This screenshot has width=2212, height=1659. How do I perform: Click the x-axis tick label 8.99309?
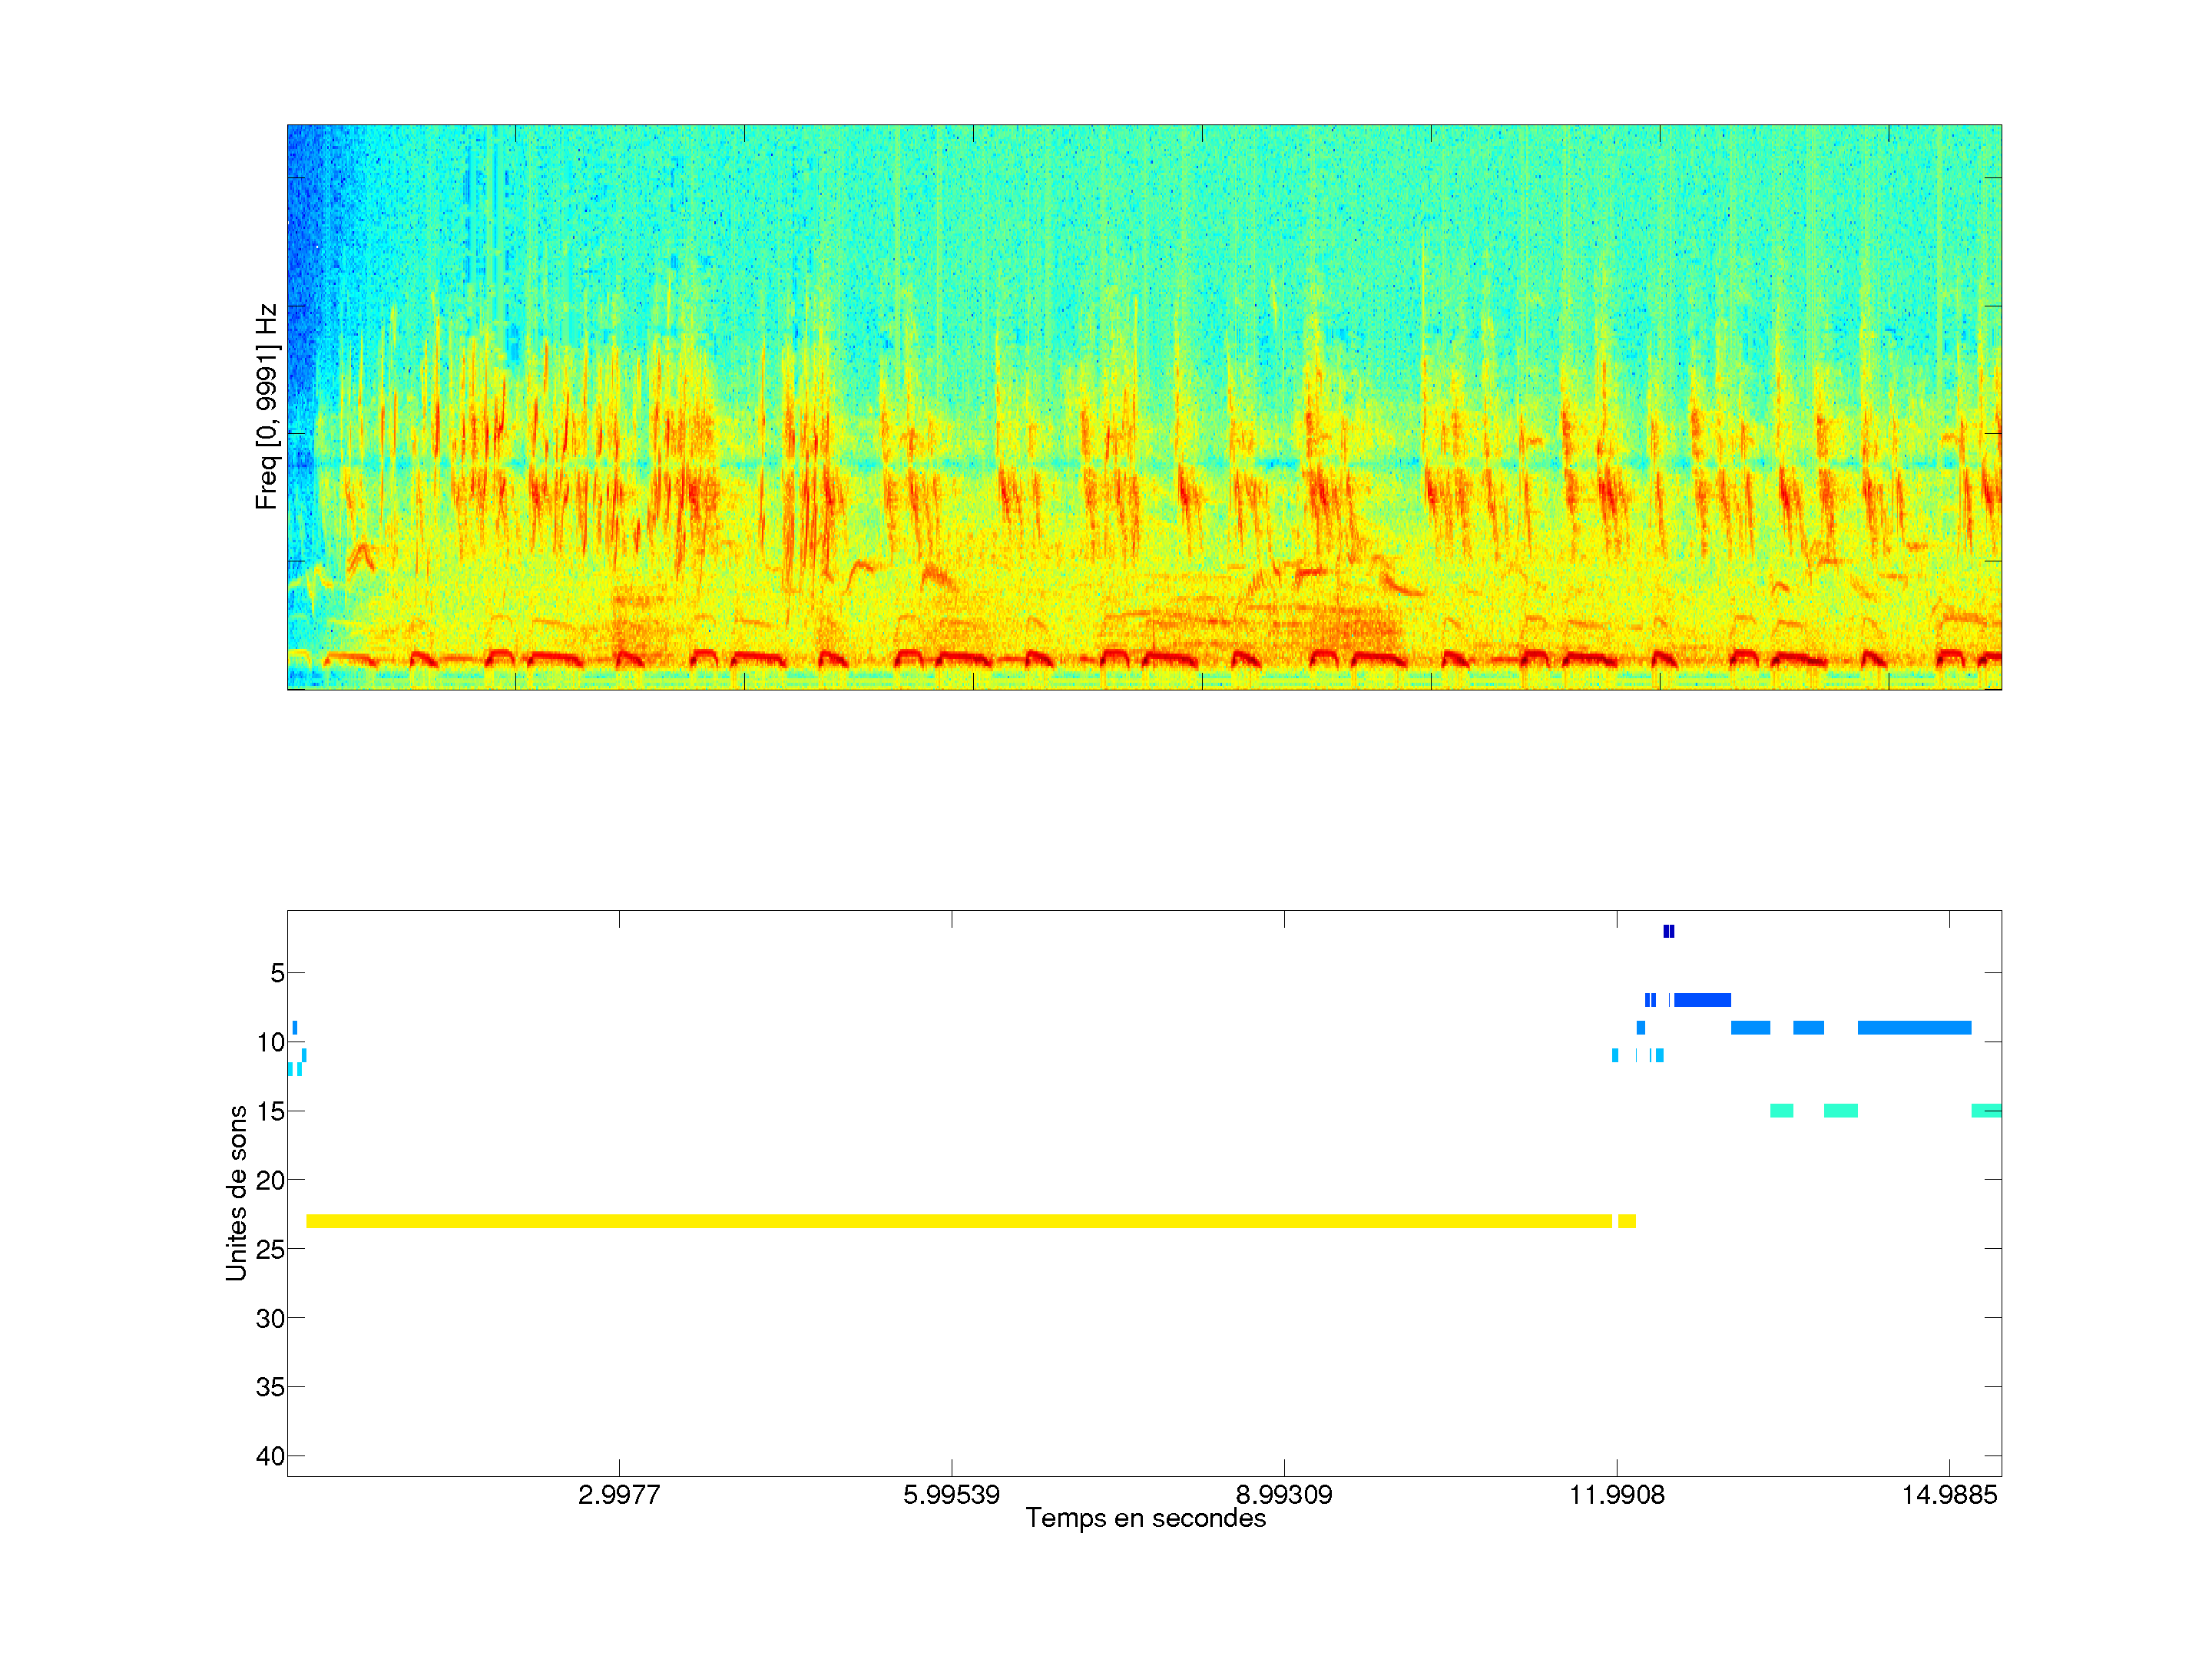click(1284, 1495)
